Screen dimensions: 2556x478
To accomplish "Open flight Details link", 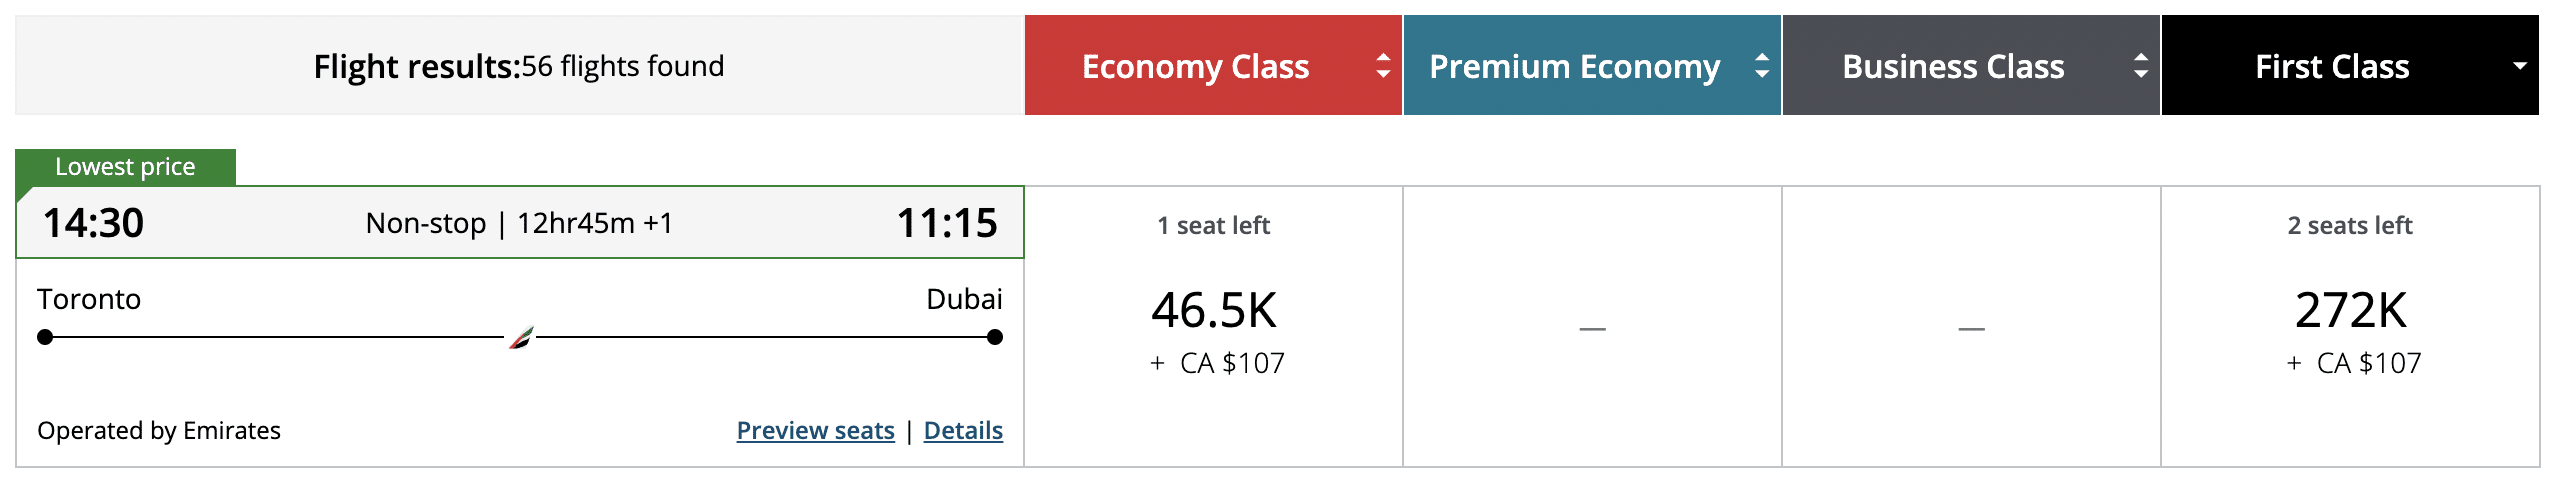I will pyautogui.click(x=963, y=430).
